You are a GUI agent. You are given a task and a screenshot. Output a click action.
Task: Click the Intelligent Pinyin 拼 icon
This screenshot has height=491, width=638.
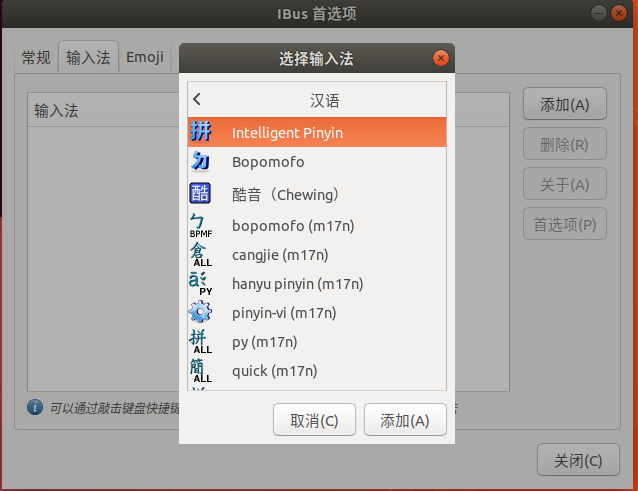[x=200, y=132]
